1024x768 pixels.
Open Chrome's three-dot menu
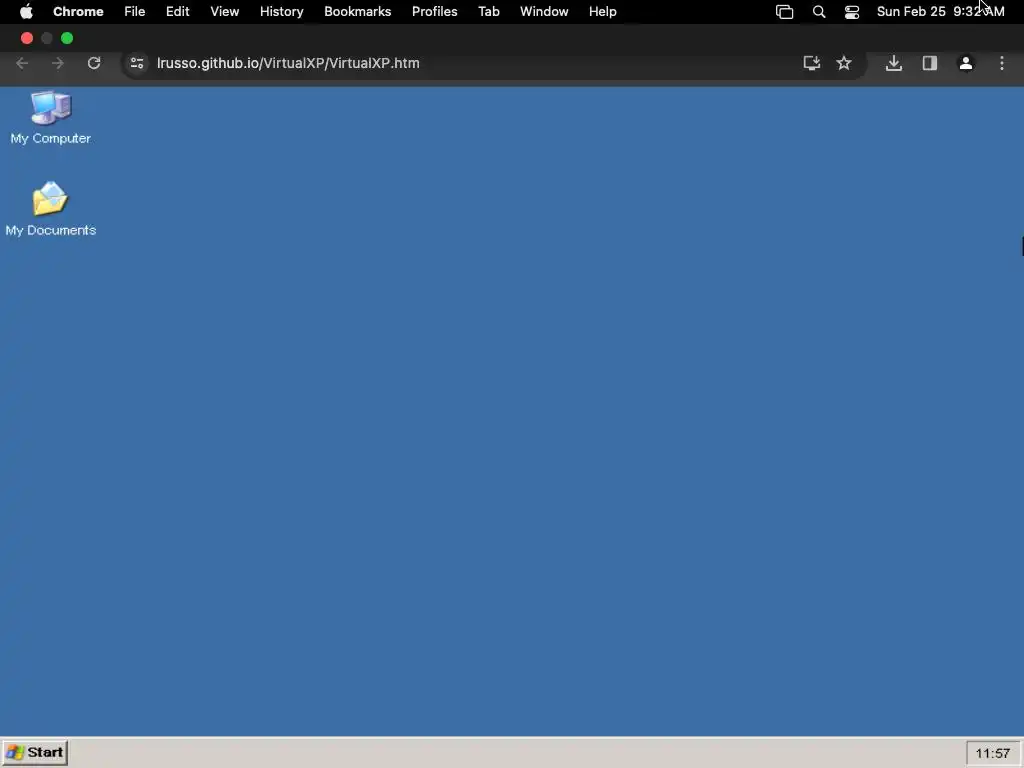tap(1002, 63)
